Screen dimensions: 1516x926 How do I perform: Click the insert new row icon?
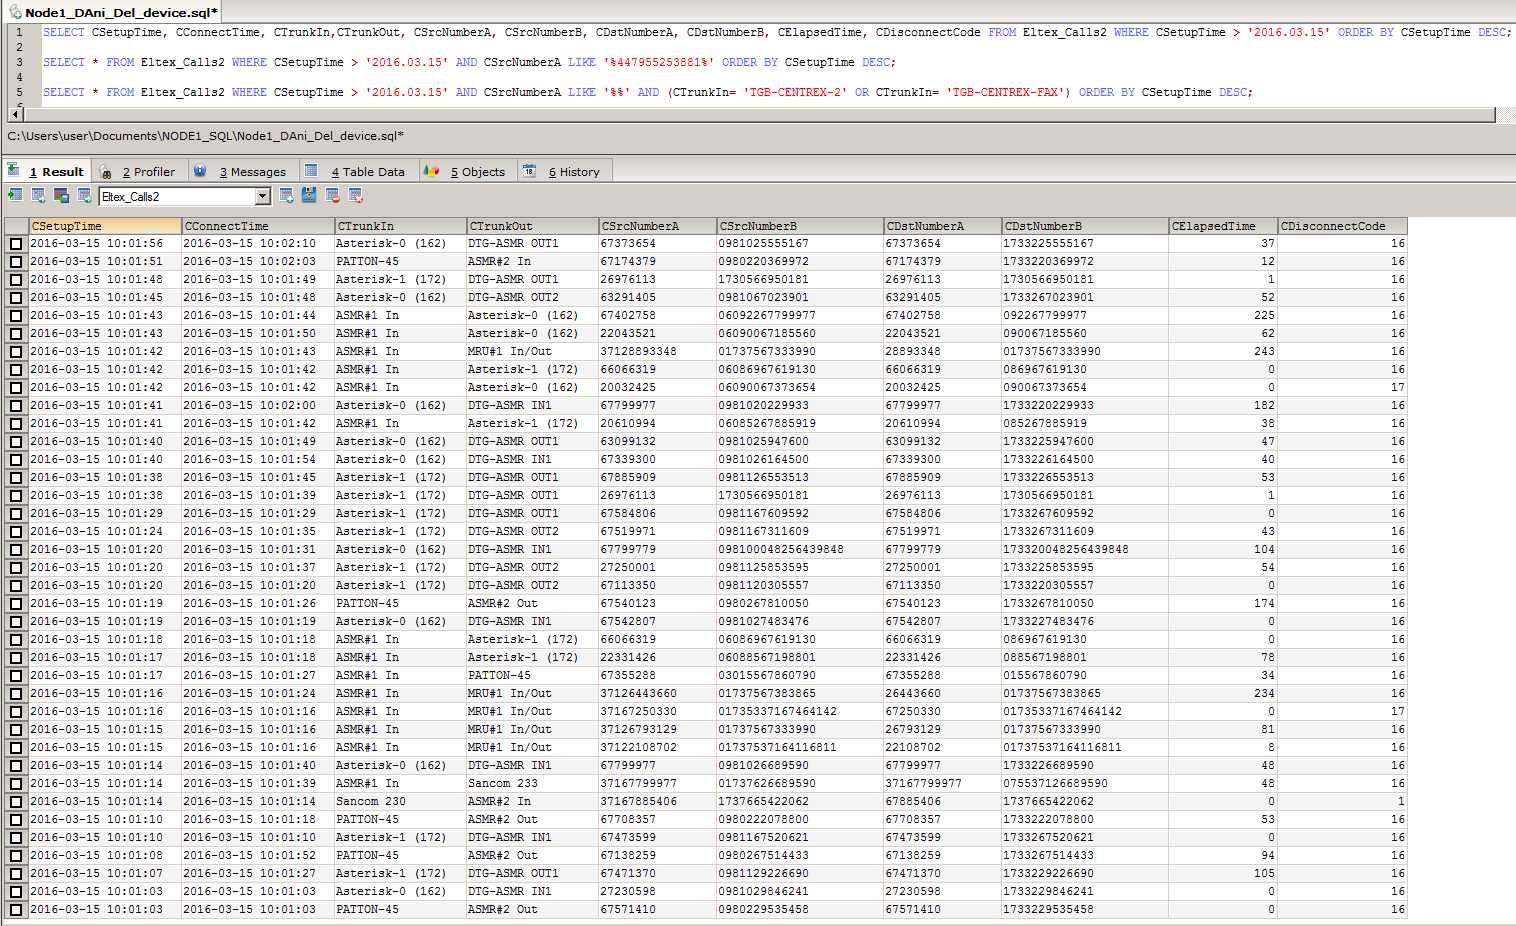[287, 196]
